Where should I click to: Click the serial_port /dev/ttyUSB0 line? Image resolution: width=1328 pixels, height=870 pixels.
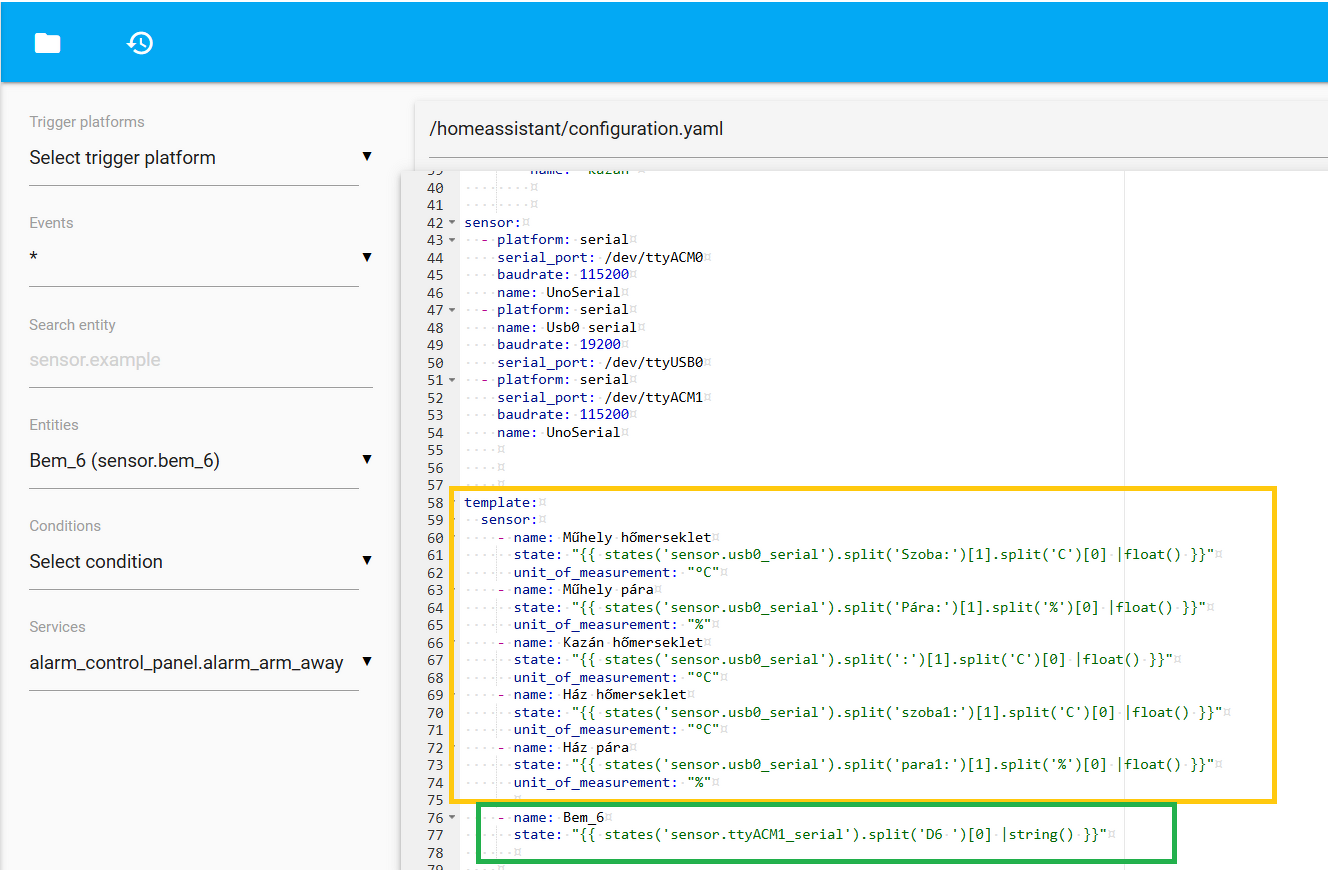600,362
